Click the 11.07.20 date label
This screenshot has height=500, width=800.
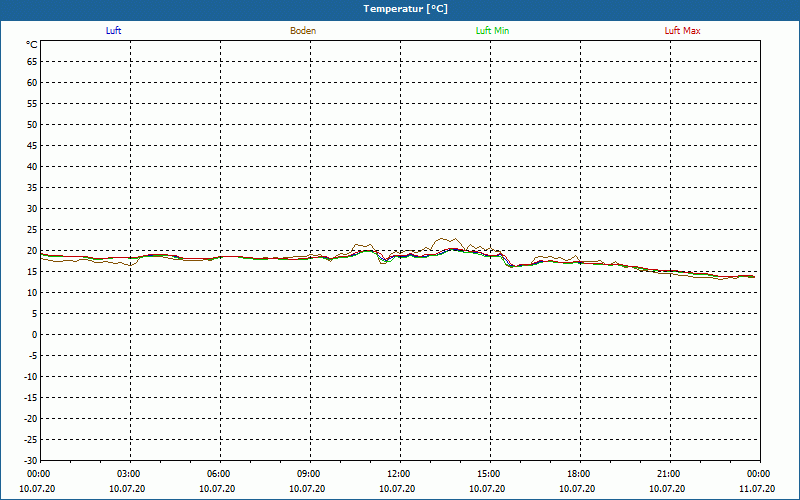pos(757,489)
